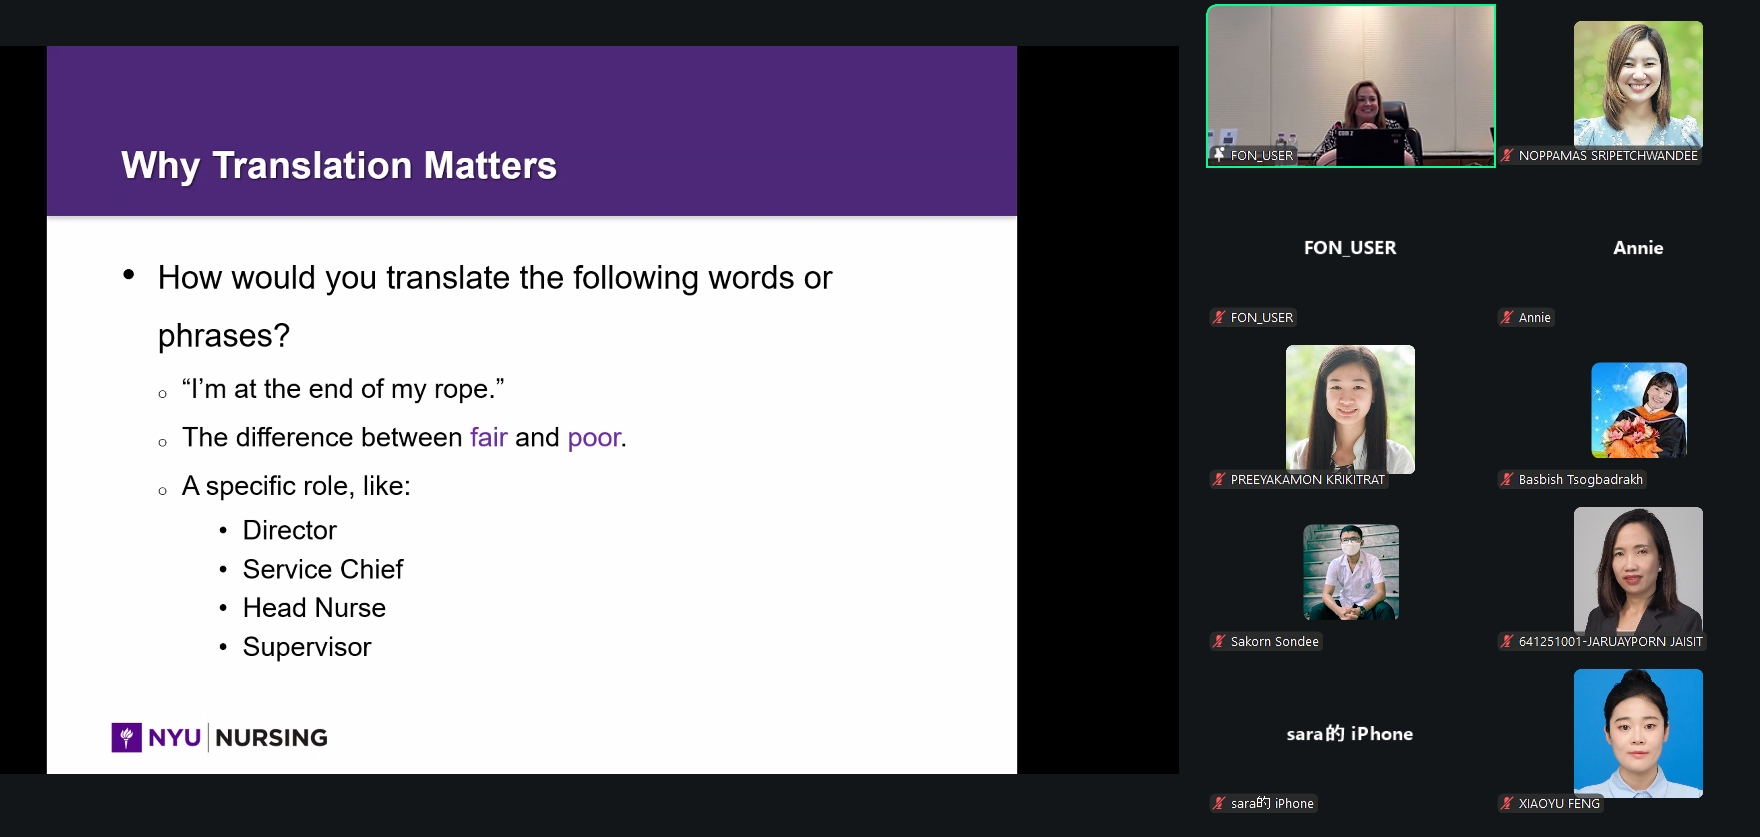Click the "Why Translation Matters" slide title
The image size is (1760, 837).
click(338, 165)
